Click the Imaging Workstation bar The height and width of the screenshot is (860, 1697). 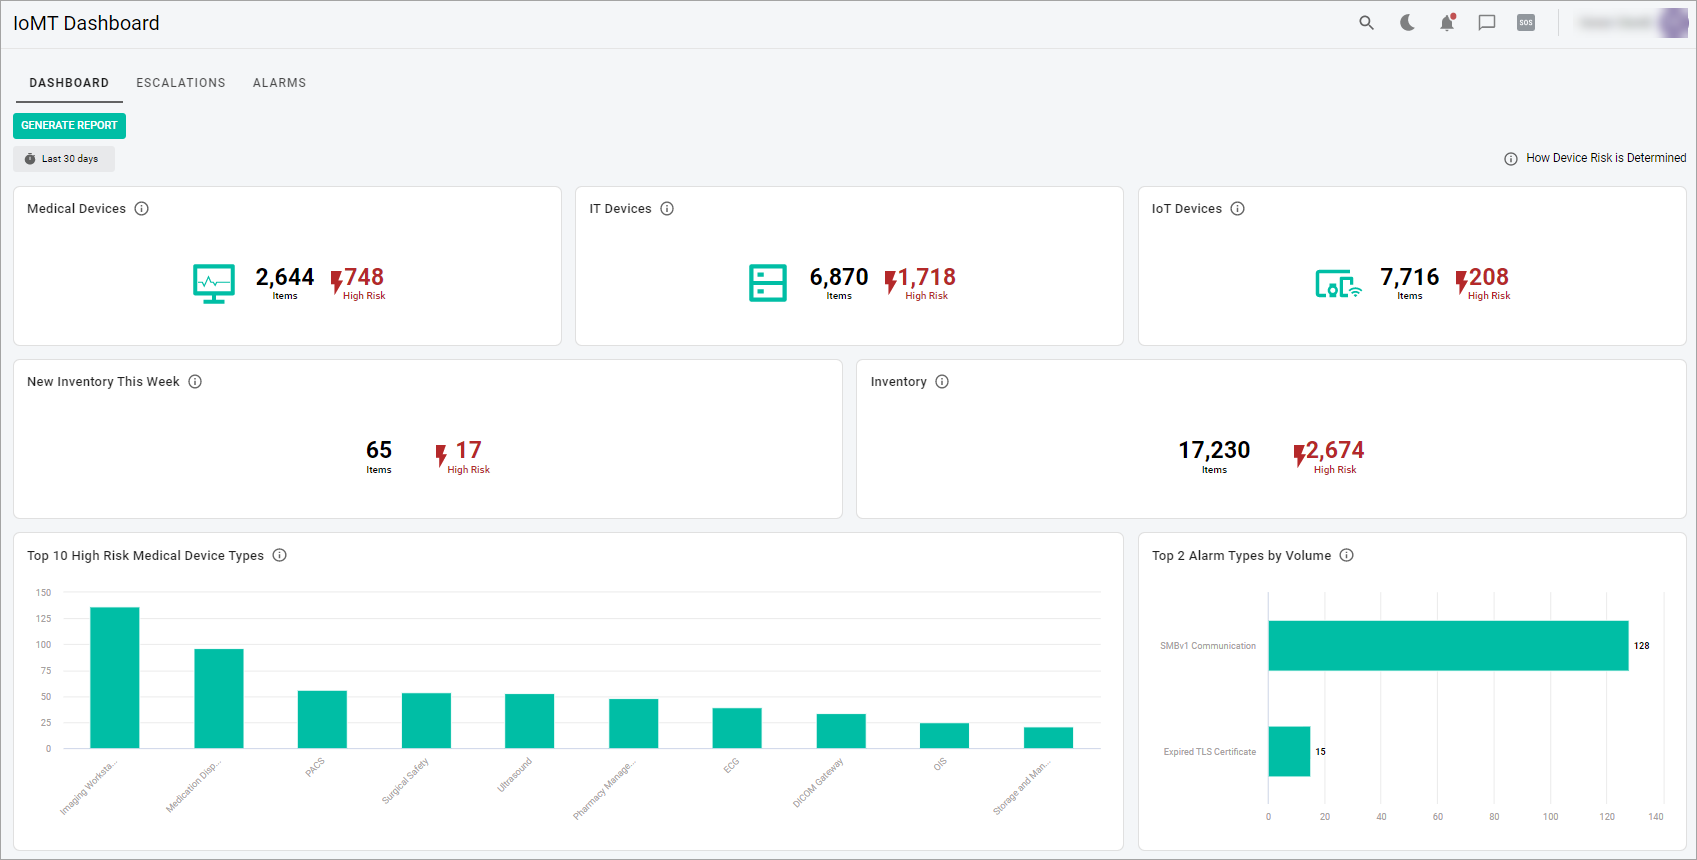(115, 677)
